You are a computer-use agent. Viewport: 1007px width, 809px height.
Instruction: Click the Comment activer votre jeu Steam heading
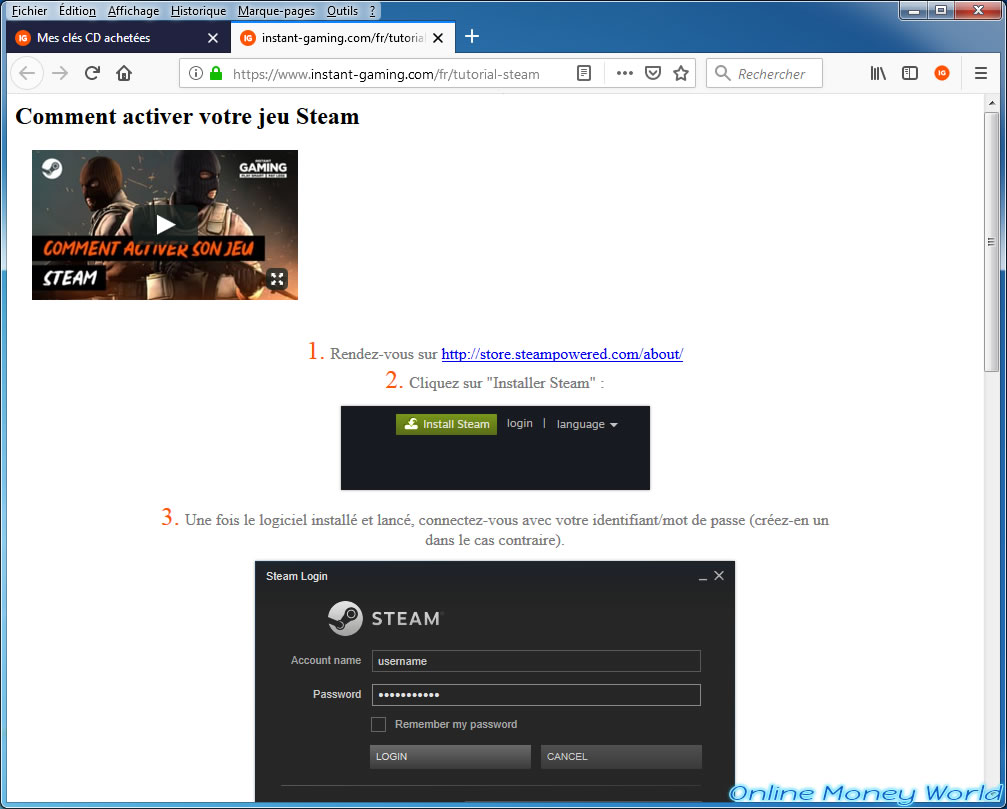[187, 117]
